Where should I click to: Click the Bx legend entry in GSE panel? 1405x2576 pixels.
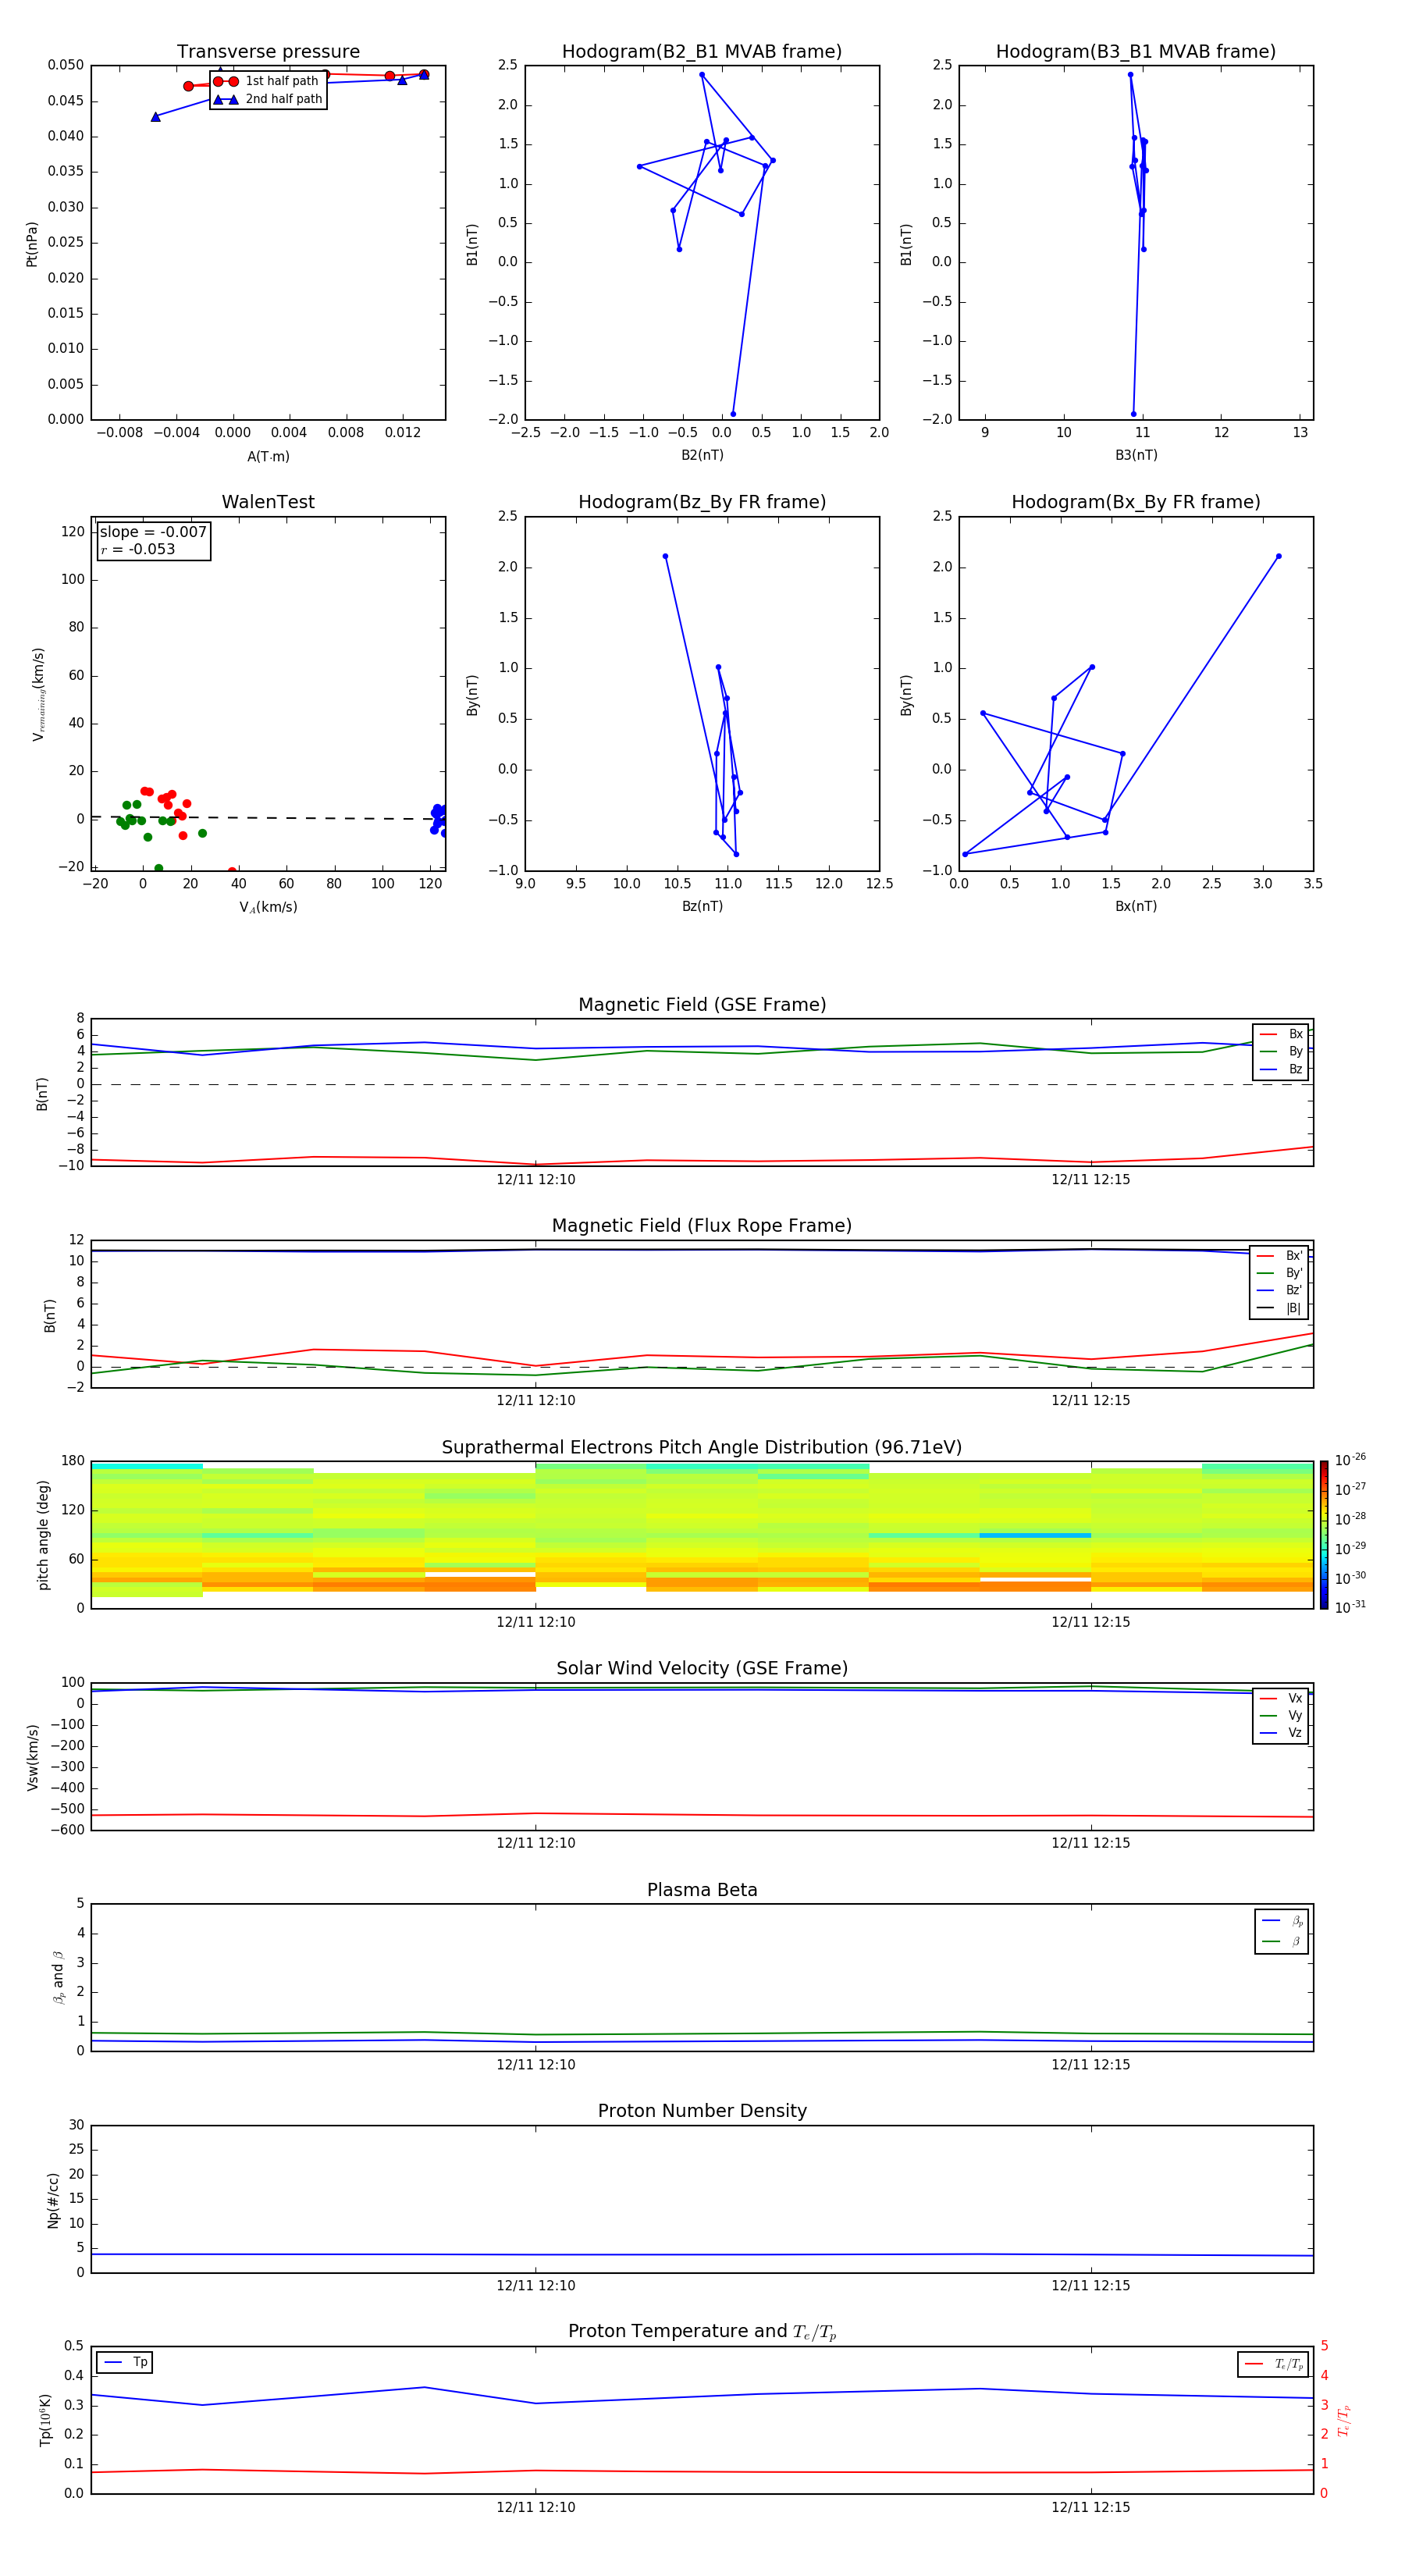[1281, 1034]
